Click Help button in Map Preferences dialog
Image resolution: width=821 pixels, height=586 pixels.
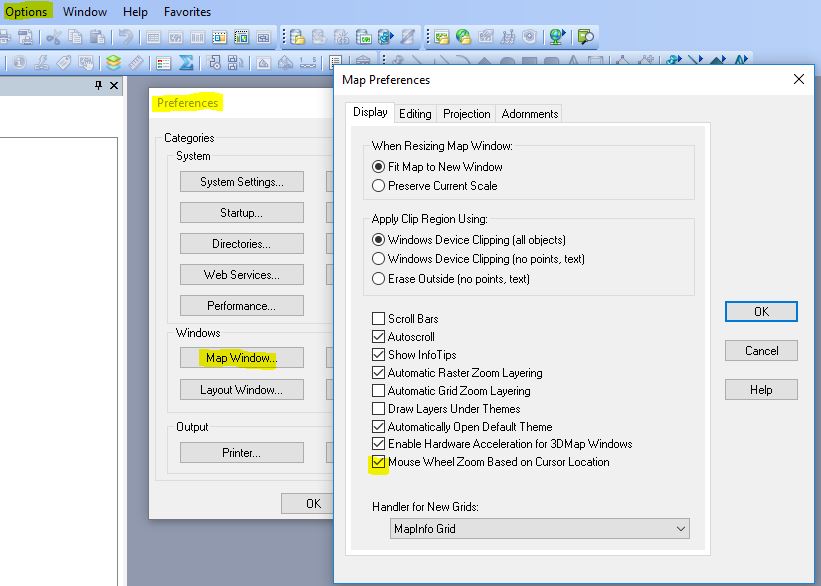tap(761, 390)
